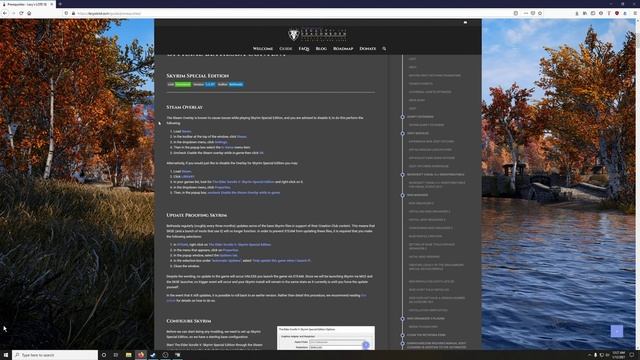This screenshot has height=360, width=640.
Task: Open the FAQs menu item
Action: (x=304, y=49)
